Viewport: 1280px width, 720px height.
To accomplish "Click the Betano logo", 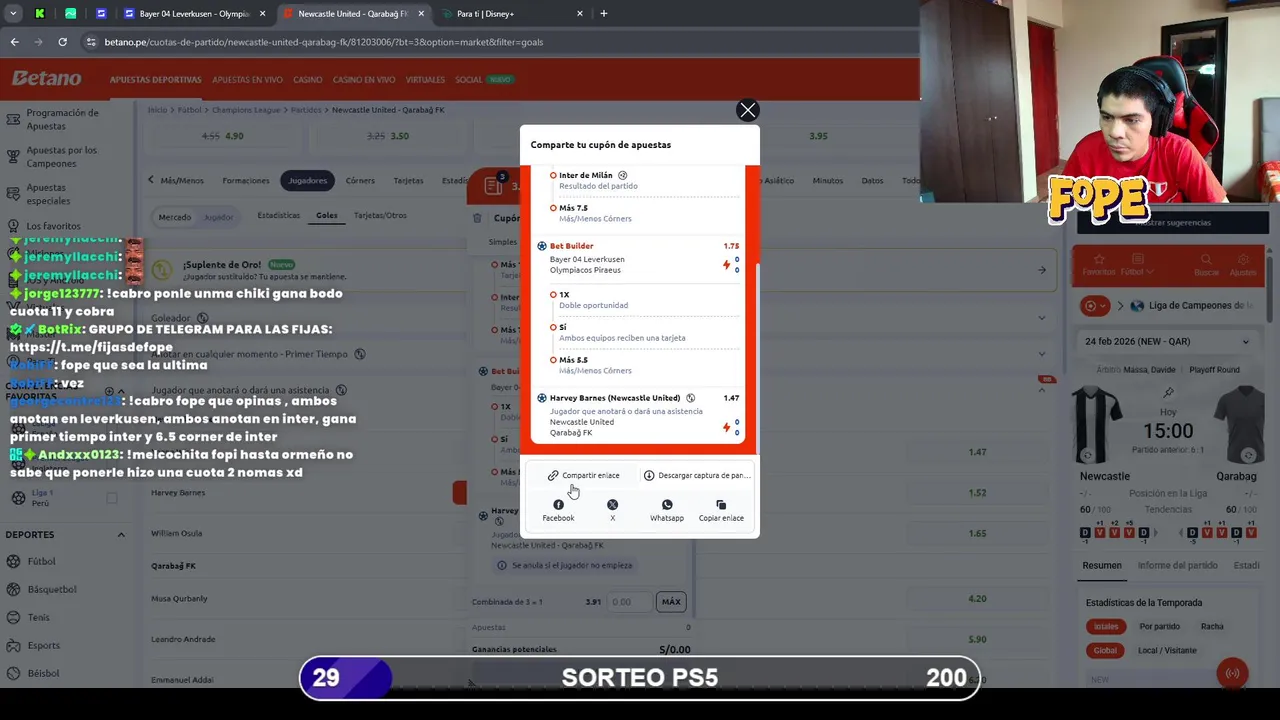I will click(x=46, y=79).
